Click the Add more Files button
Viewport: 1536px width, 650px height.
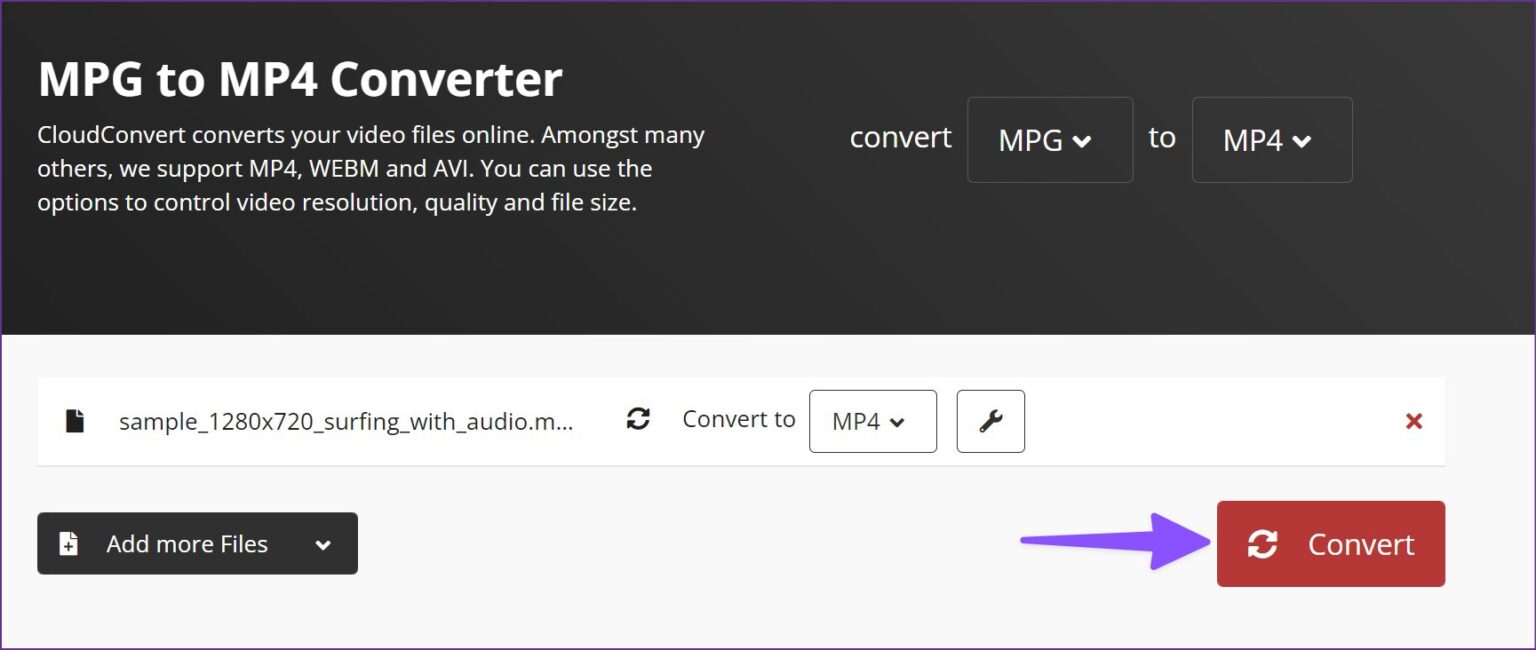point(186,543)
